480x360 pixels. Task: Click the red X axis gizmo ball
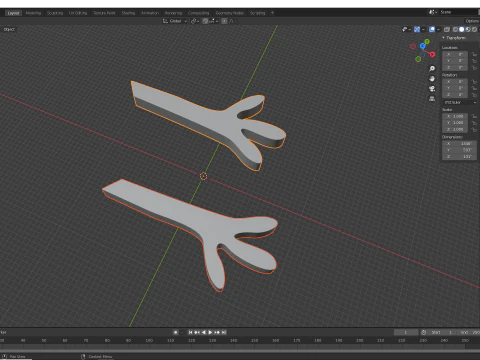(432, 54)
